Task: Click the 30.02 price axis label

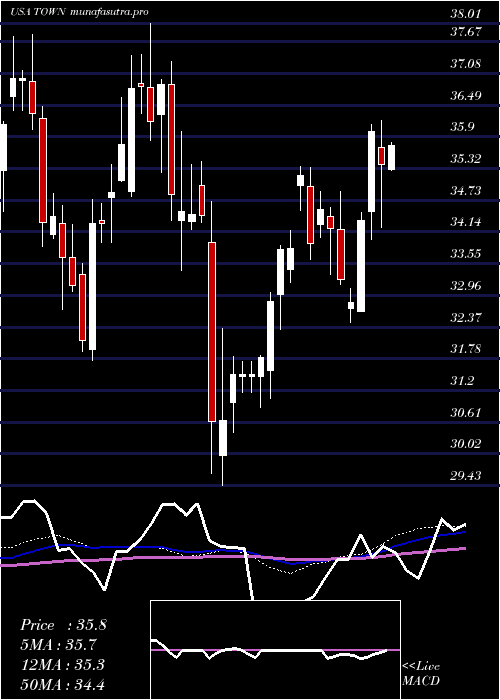Action: (466, 444)
